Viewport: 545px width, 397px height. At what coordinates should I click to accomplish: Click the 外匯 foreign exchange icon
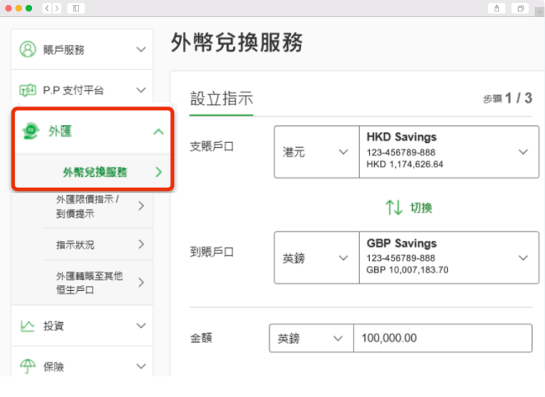31,131
